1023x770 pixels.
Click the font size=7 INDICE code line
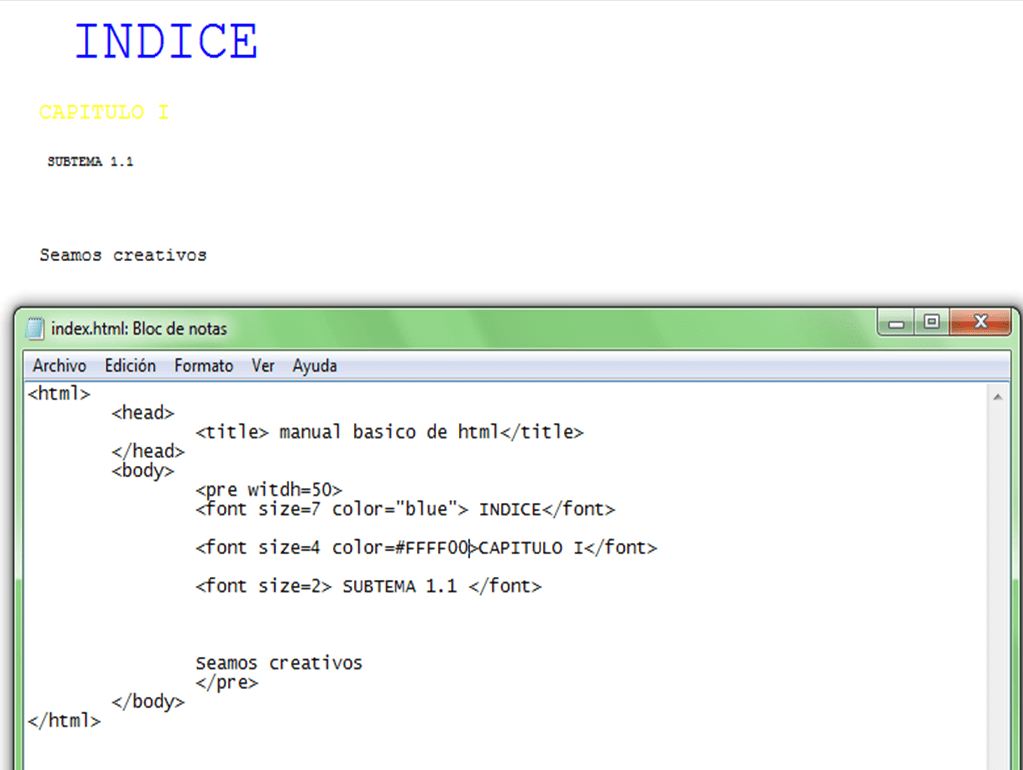tap(405, 510)
